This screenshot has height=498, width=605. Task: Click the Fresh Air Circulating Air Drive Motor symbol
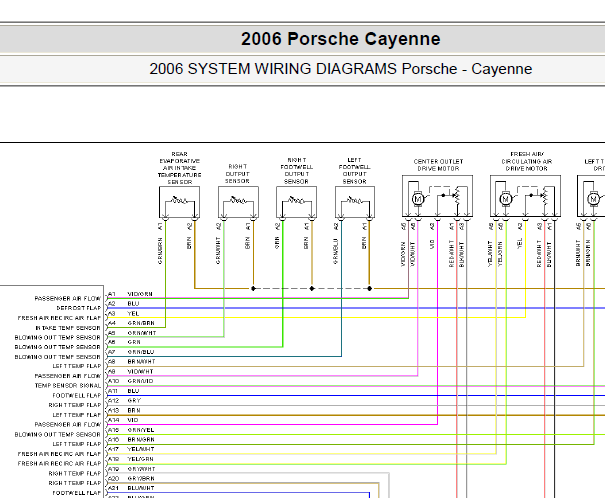click(525, 196)
